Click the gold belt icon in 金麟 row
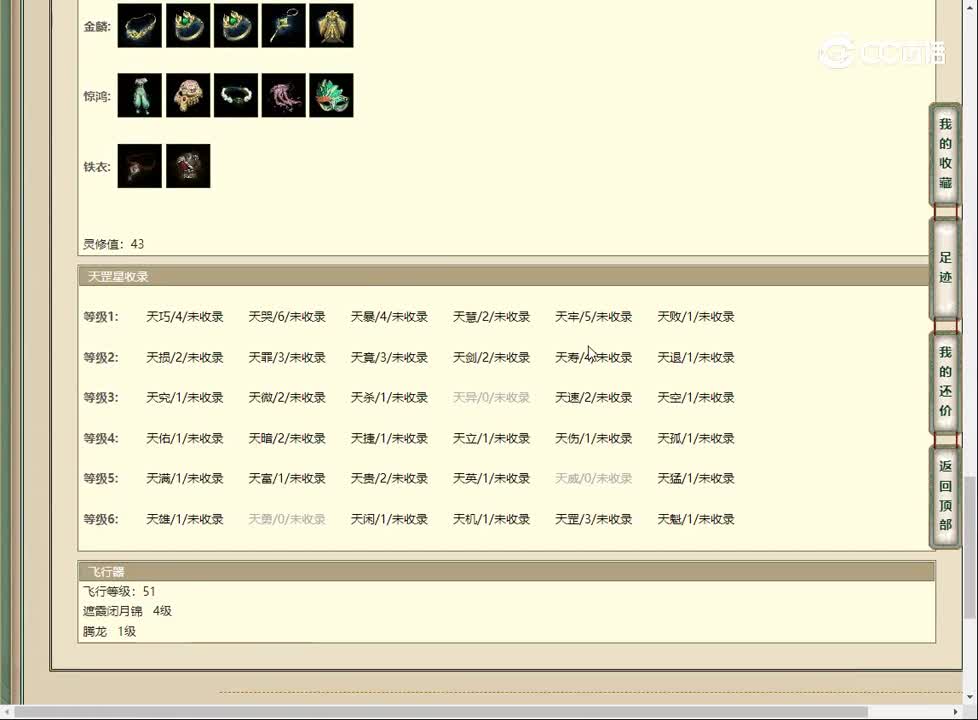Viewport: 978px width, 720px height. tap(140, 26)
